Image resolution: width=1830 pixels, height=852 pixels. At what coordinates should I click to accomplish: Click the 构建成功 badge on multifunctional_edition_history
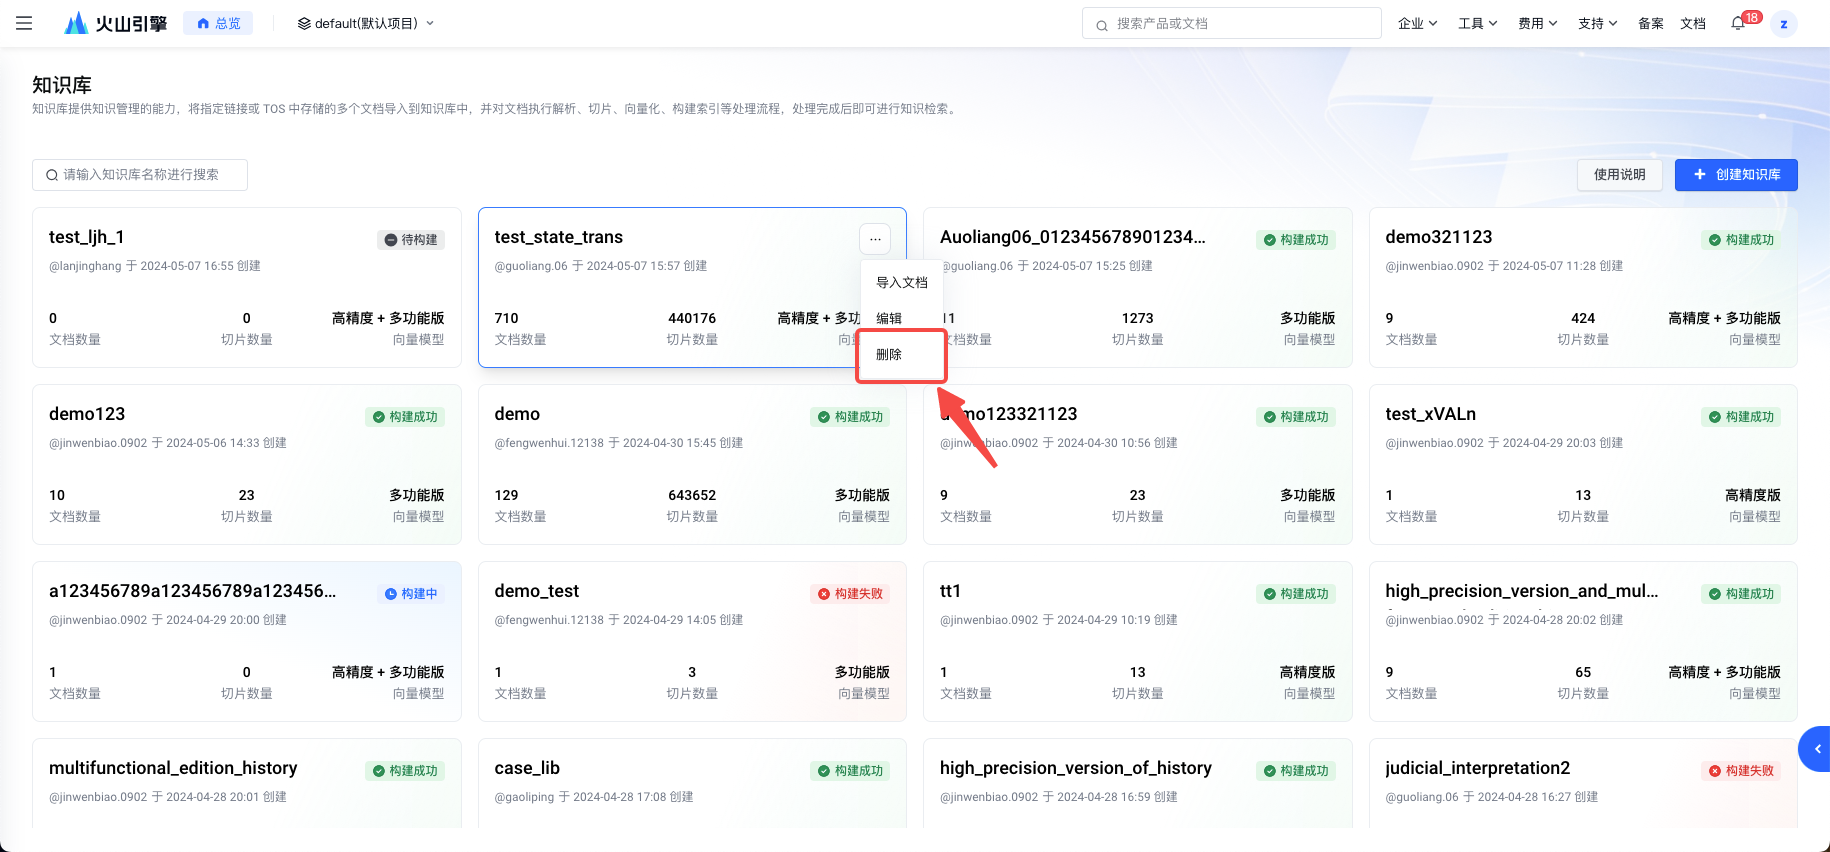[x=405, y=771]
